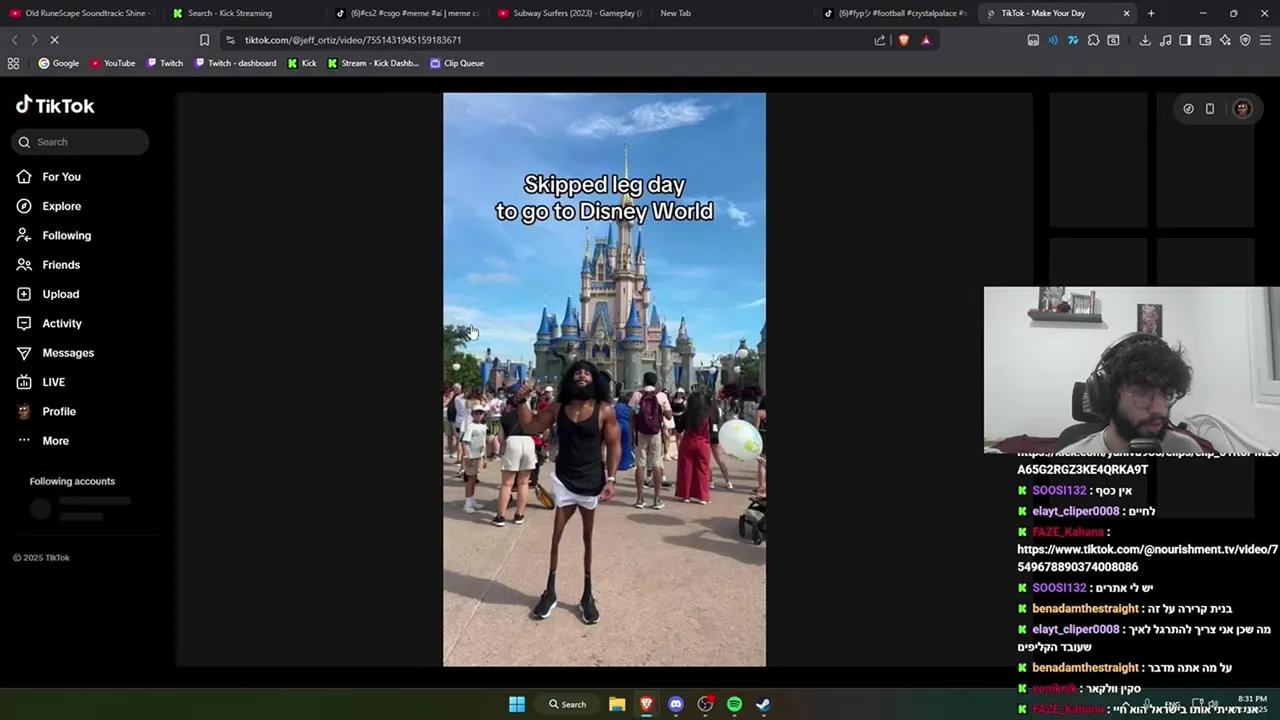The height and width of the screenshot is (720, 1280).
Task: Click the webcam overlay thumbnail
Action: pos(1132,370)
